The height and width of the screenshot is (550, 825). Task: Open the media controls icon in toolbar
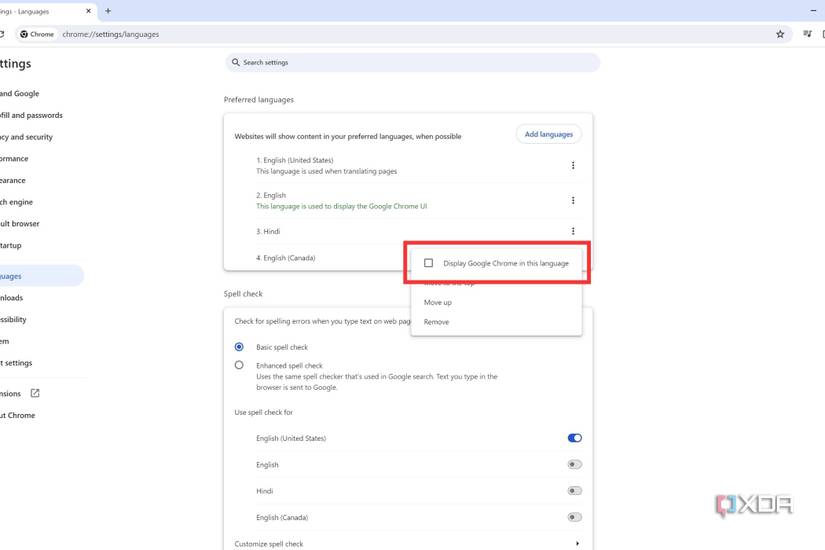coord(807,34)
